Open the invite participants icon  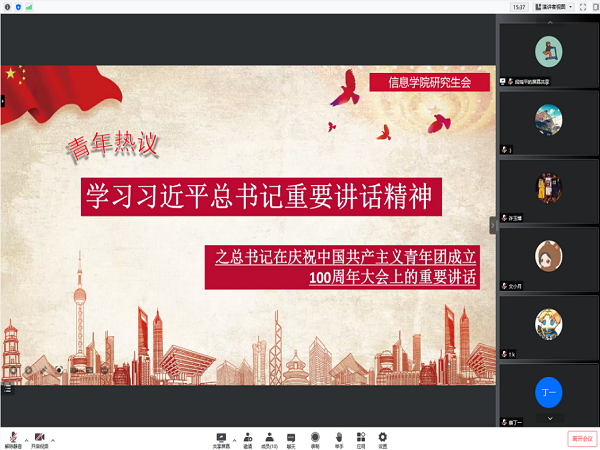(248, 440)
